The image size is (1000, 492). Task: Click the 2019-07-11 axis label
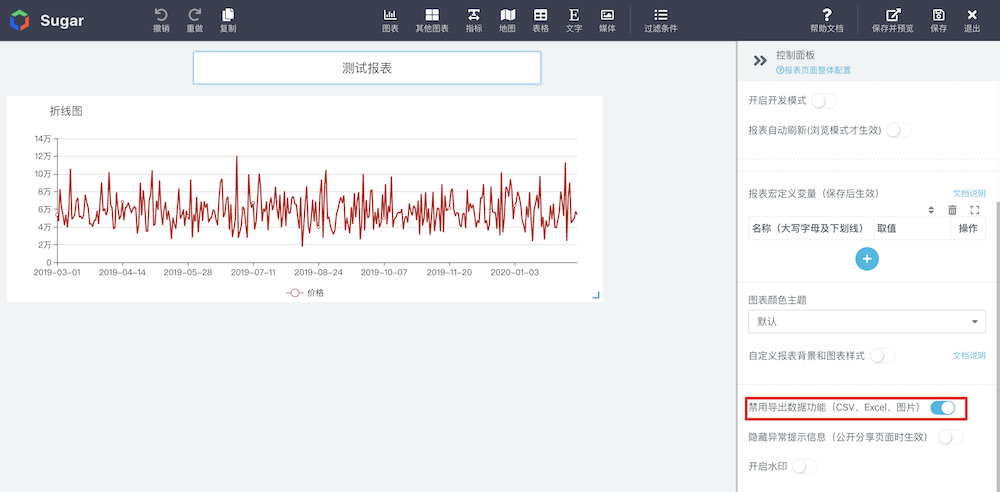[x=253, y=272]
